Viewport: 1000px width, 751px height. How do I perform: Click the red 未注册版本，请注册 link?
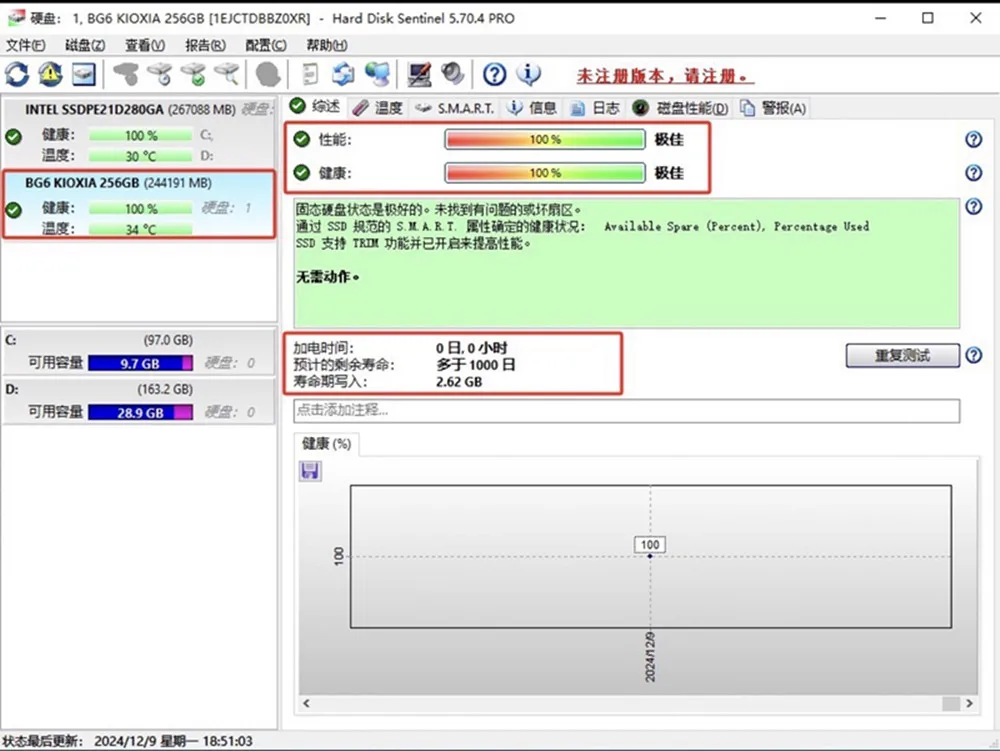665,76
